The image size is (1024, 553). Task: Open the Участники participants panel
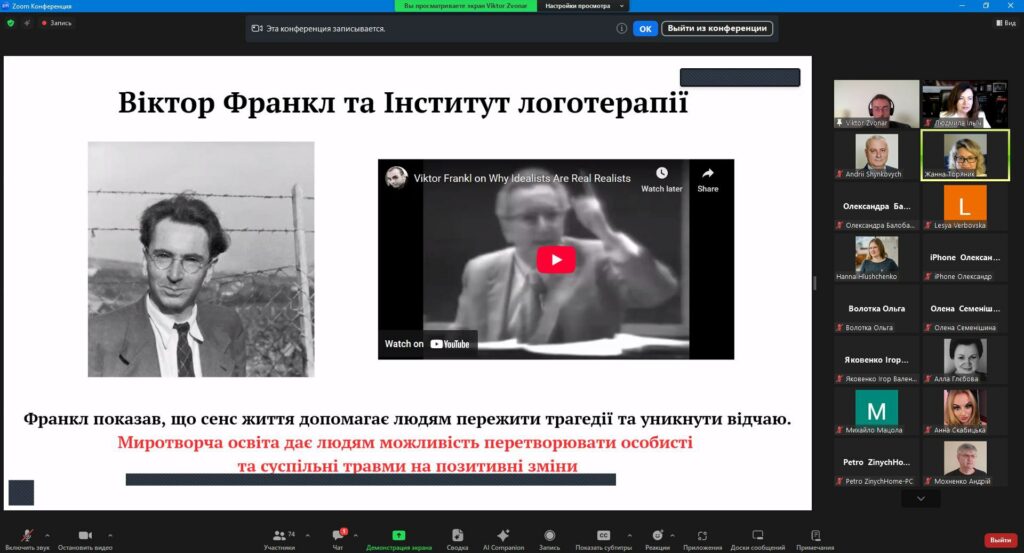280,539
